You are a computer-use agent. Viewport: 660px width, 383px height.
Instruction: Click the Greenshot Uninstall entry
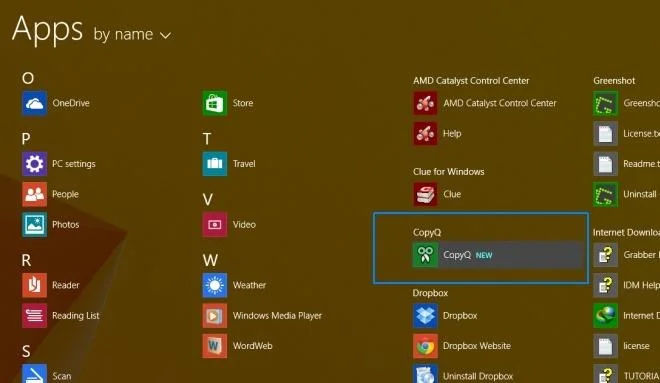(626, 194)
